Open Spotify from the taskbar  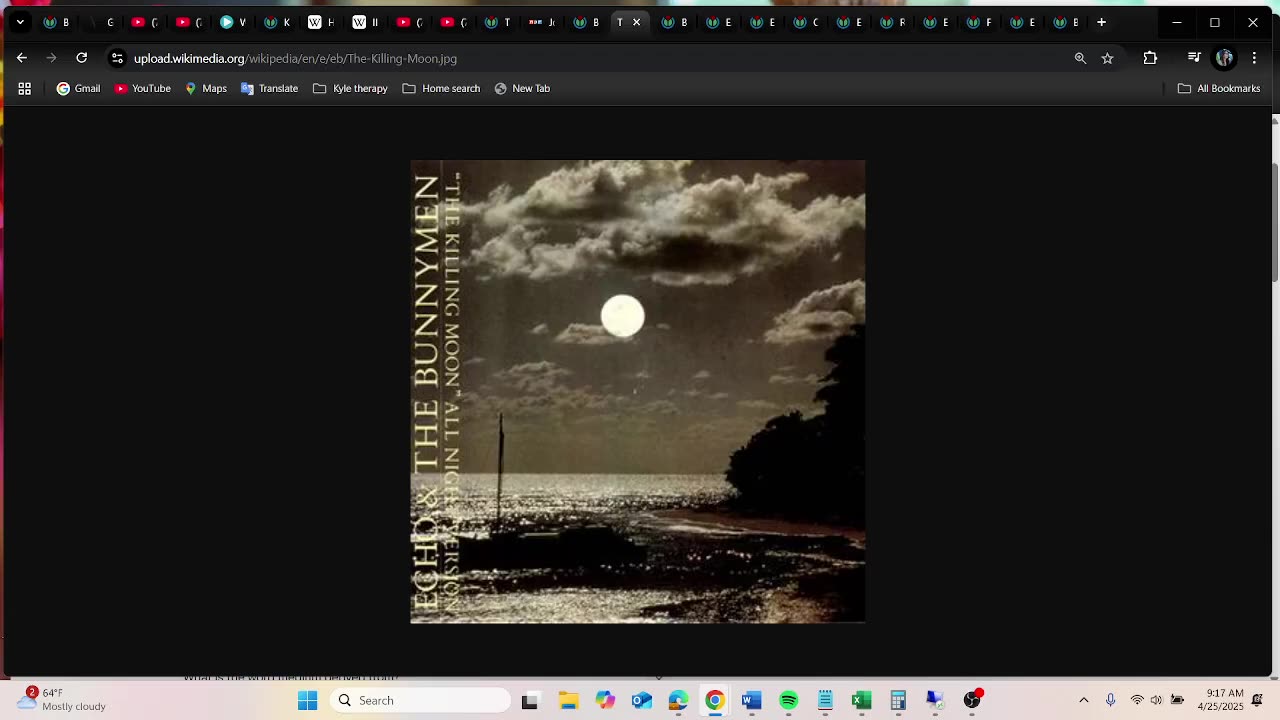click(789, 700)
